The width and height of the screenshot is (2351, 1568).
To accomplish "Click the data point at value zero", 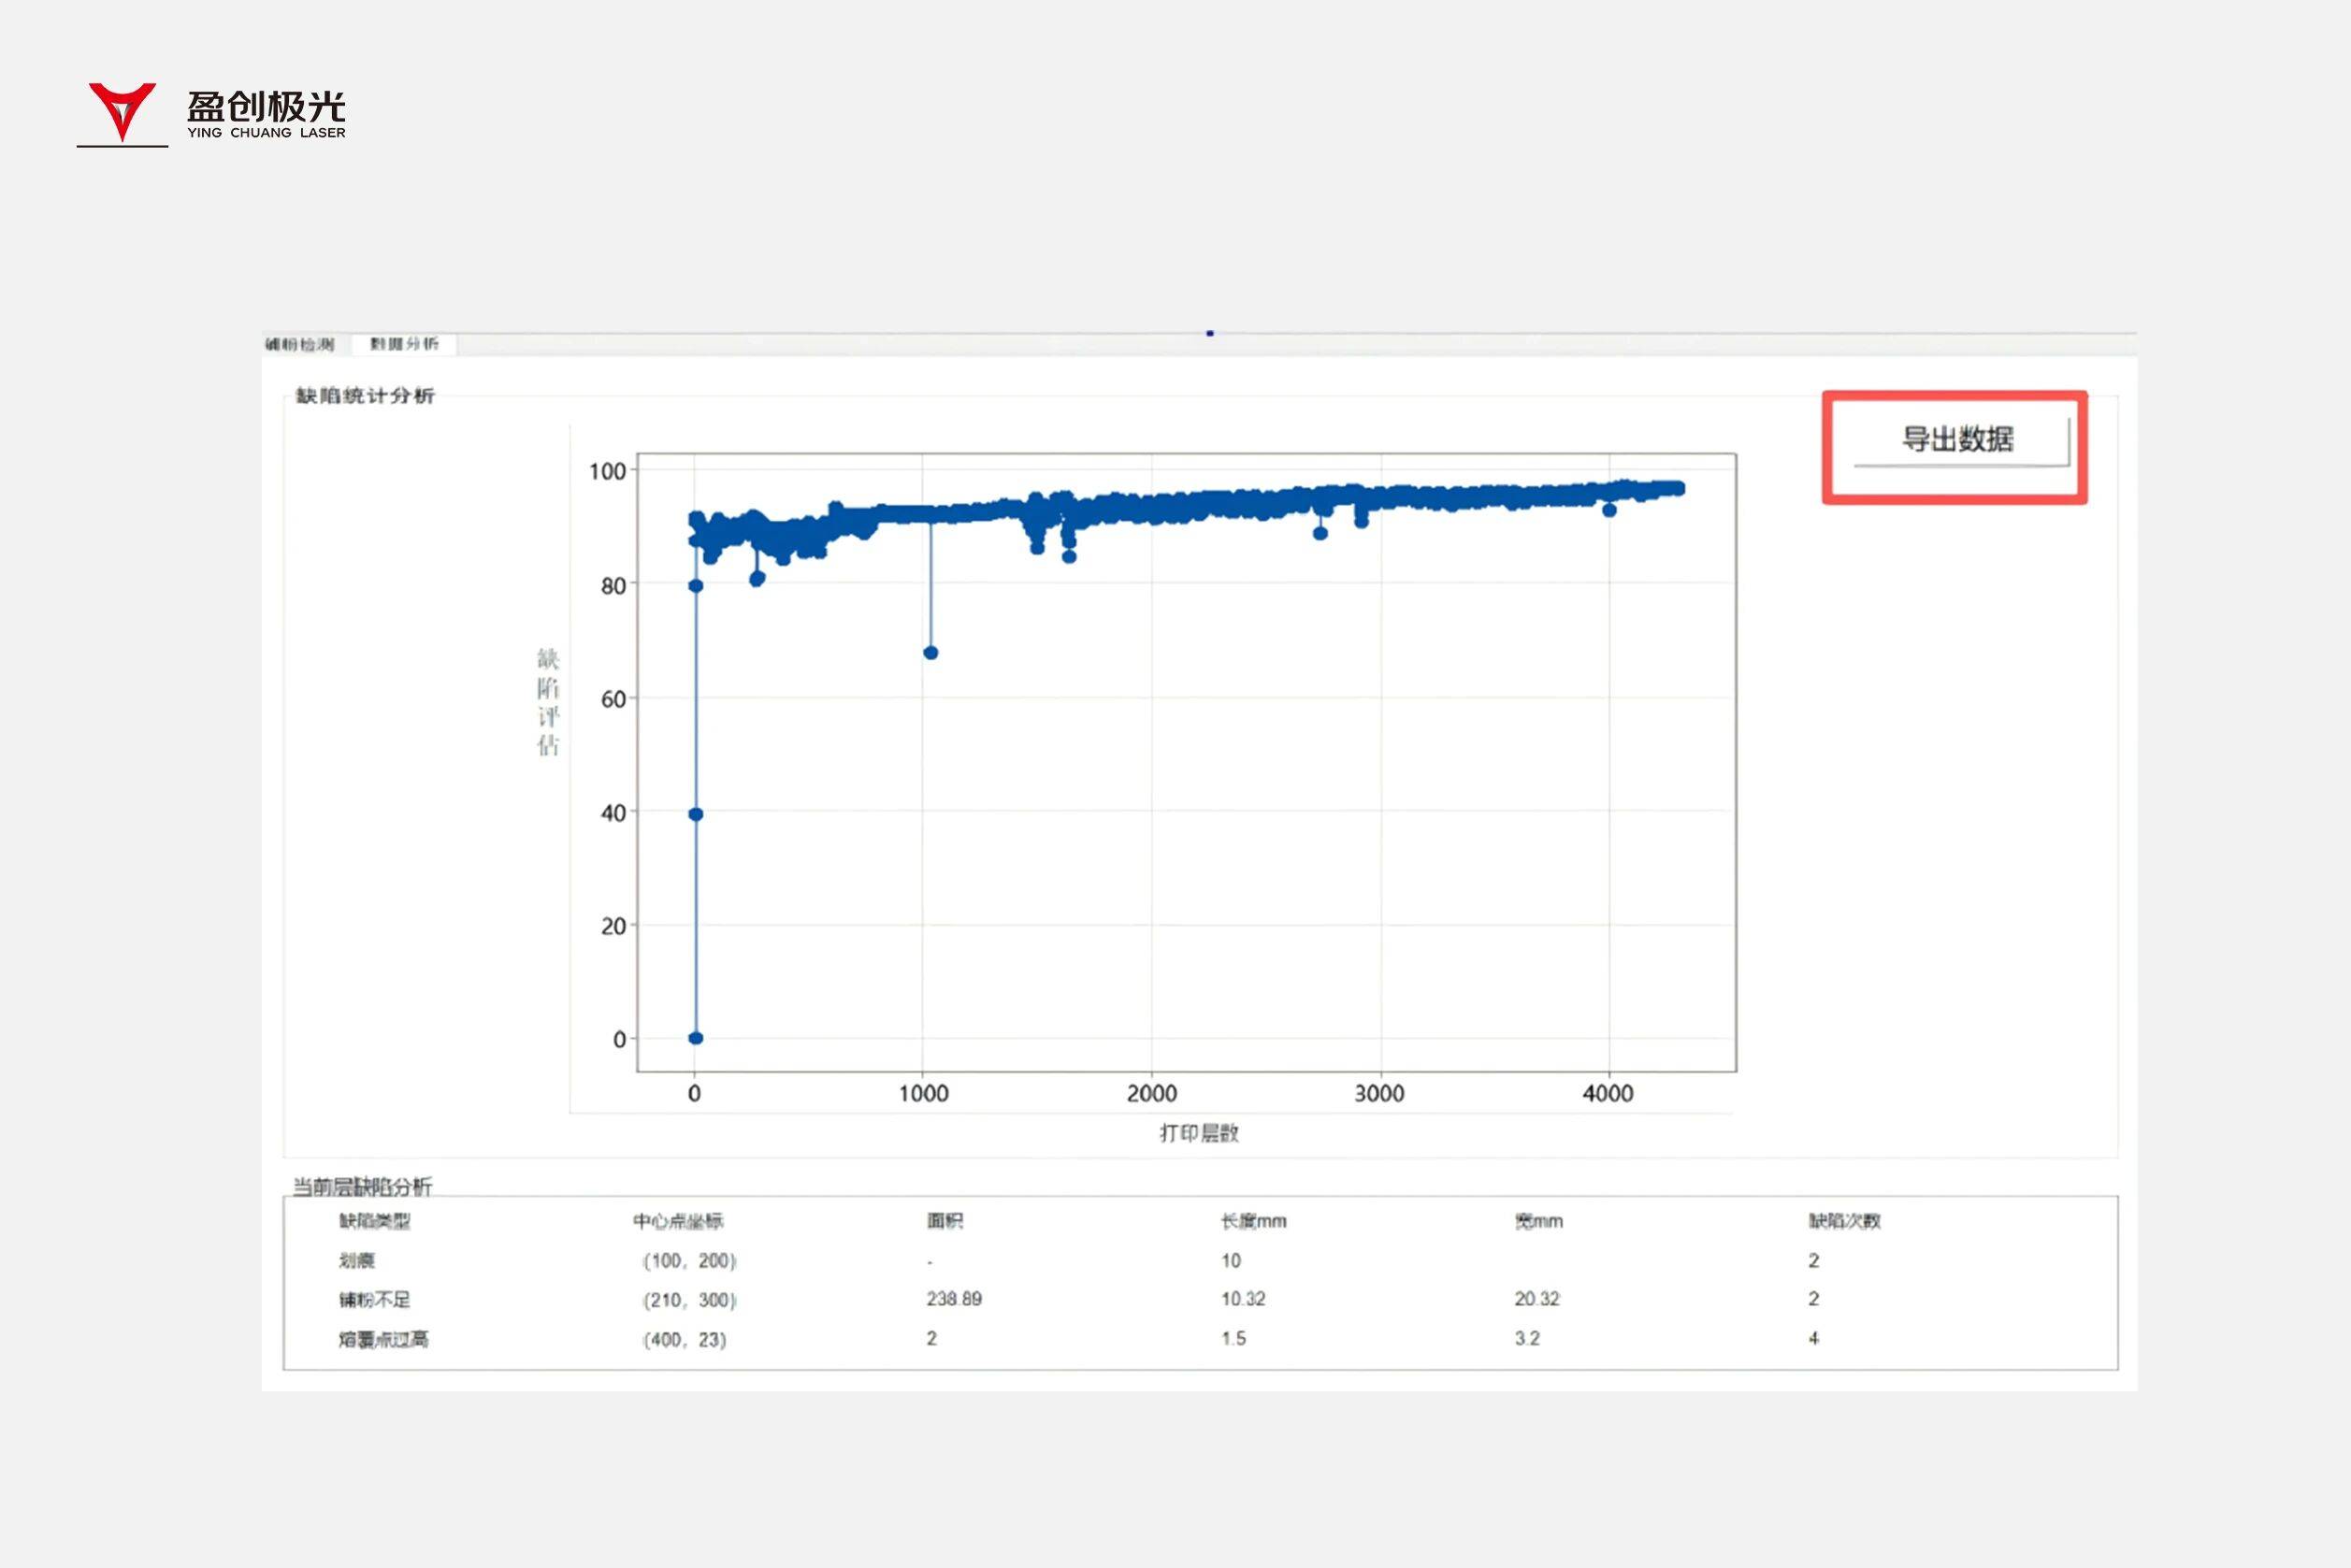I will click(x=696, y=1038).
